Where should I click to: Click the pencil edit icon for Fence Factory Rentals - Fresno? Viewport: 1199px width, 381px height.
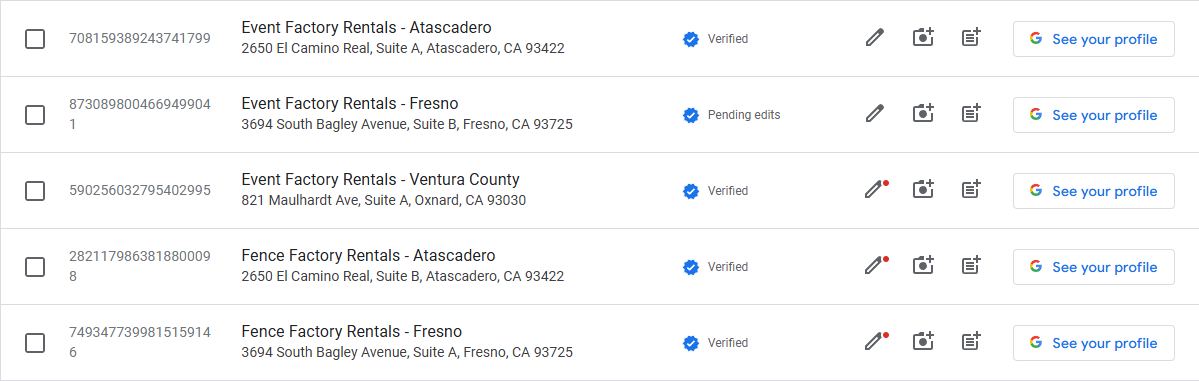[875, 341]
